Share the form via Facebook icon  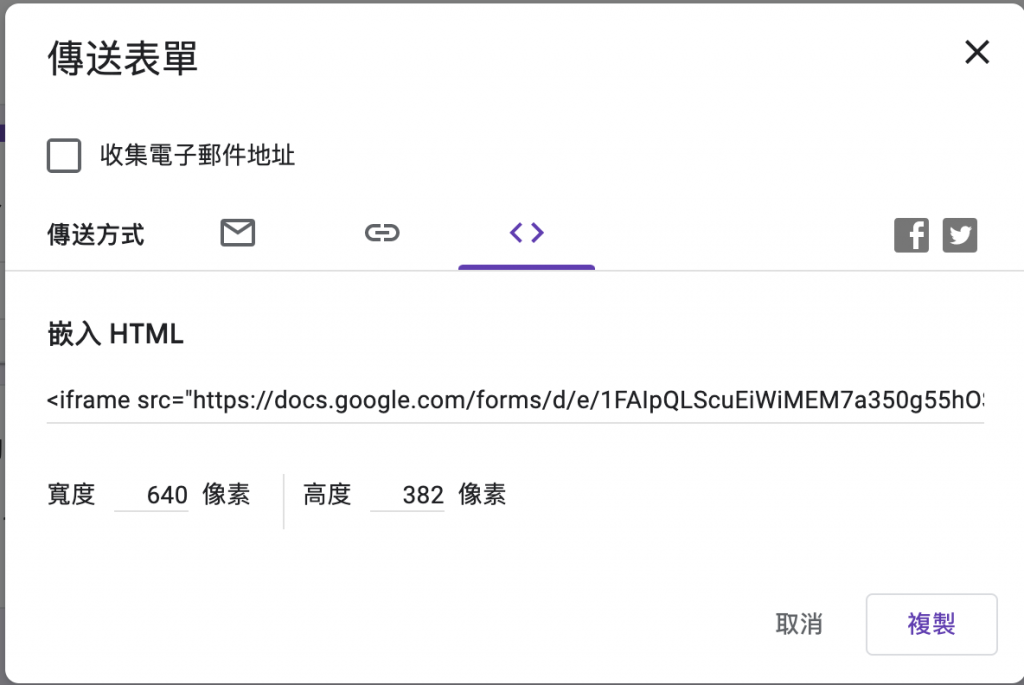912,235
